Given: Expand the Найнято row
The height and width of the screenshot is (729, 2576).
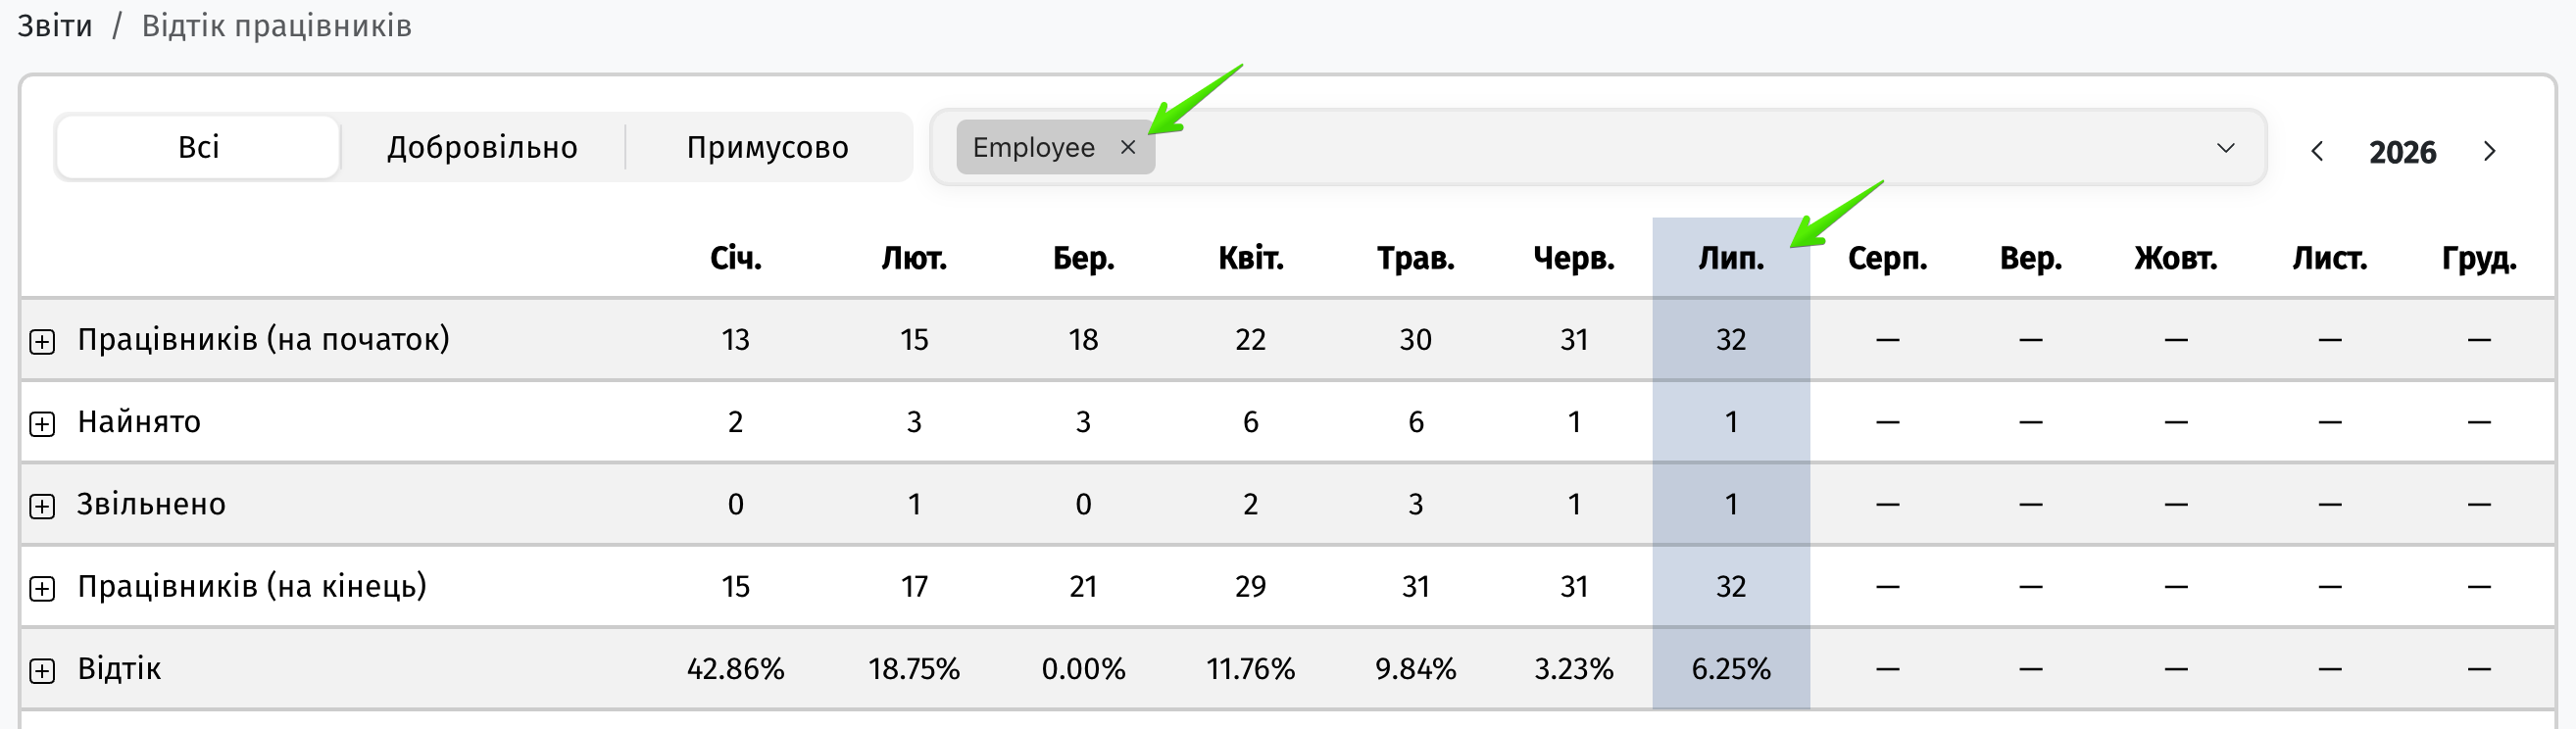Looking at the screenshot, I should (x=42, y=424).
